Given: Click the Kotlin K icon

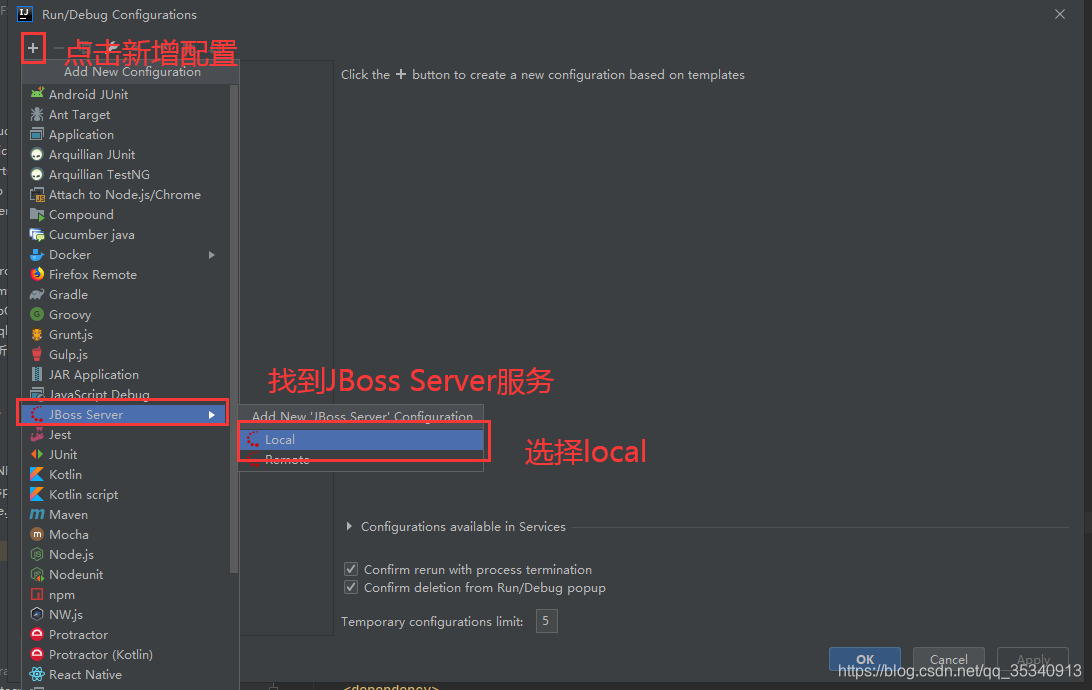Looking at the screenshot, I should [x=37, y=474].
